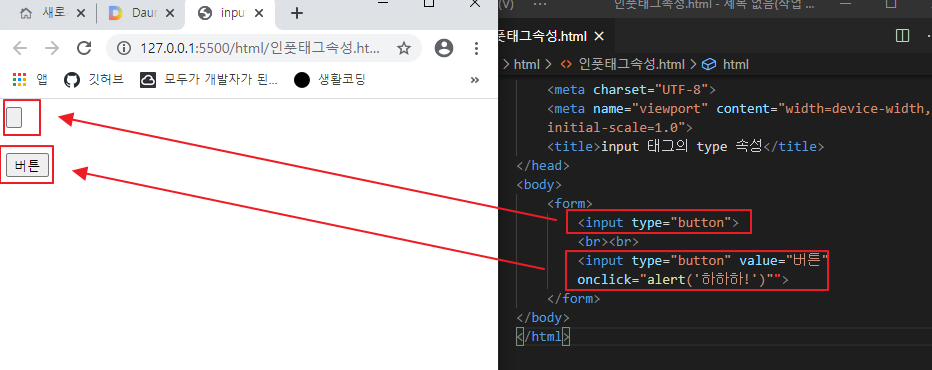Screen dimensions: 932x370
Task: Click the <br><br> line in the editor
Action: click(x=608, y=242)
